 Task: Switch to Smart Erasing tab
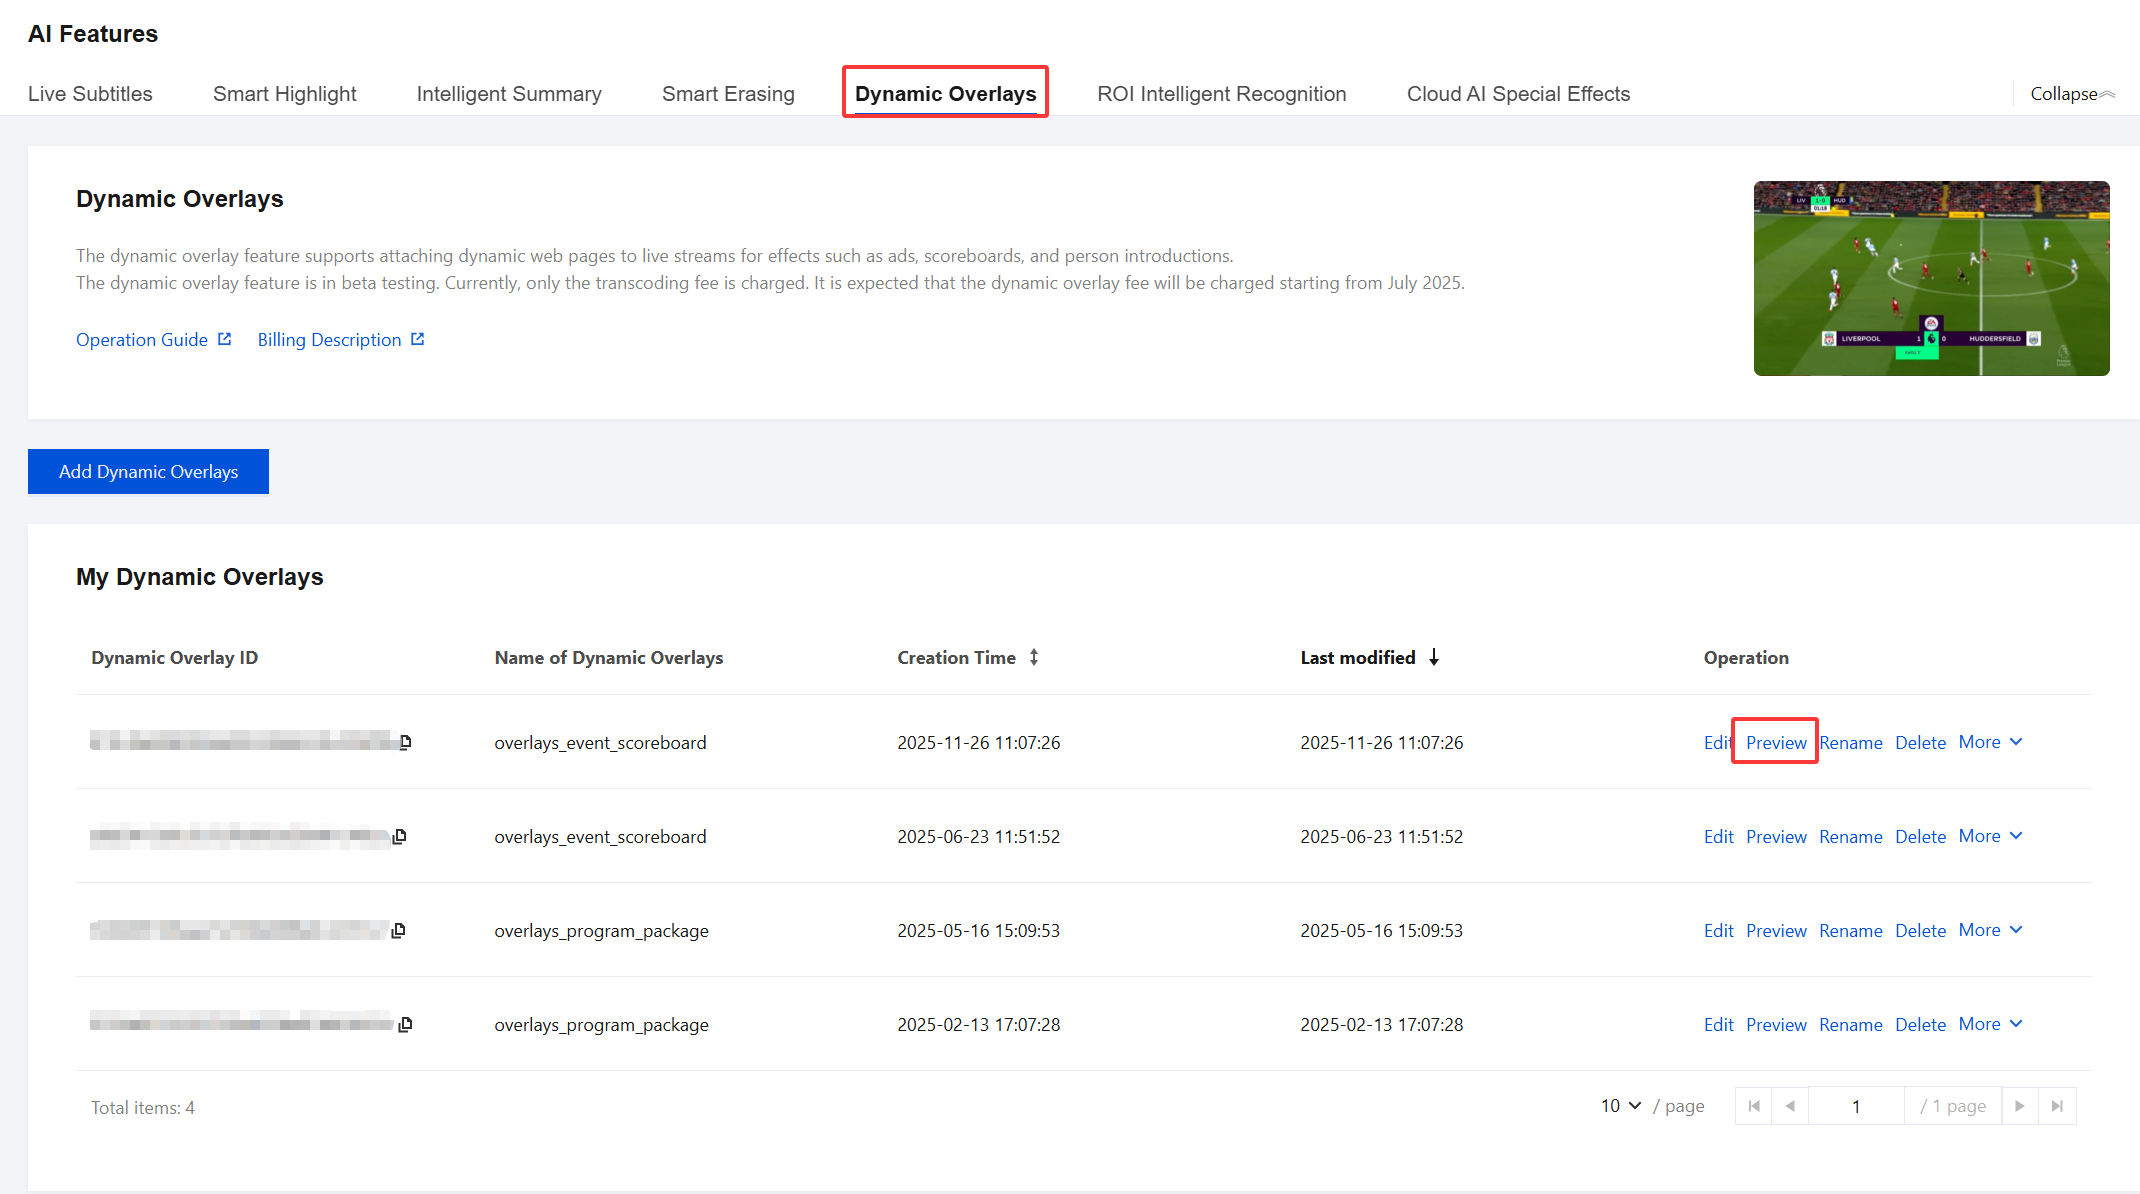[728, 94]
